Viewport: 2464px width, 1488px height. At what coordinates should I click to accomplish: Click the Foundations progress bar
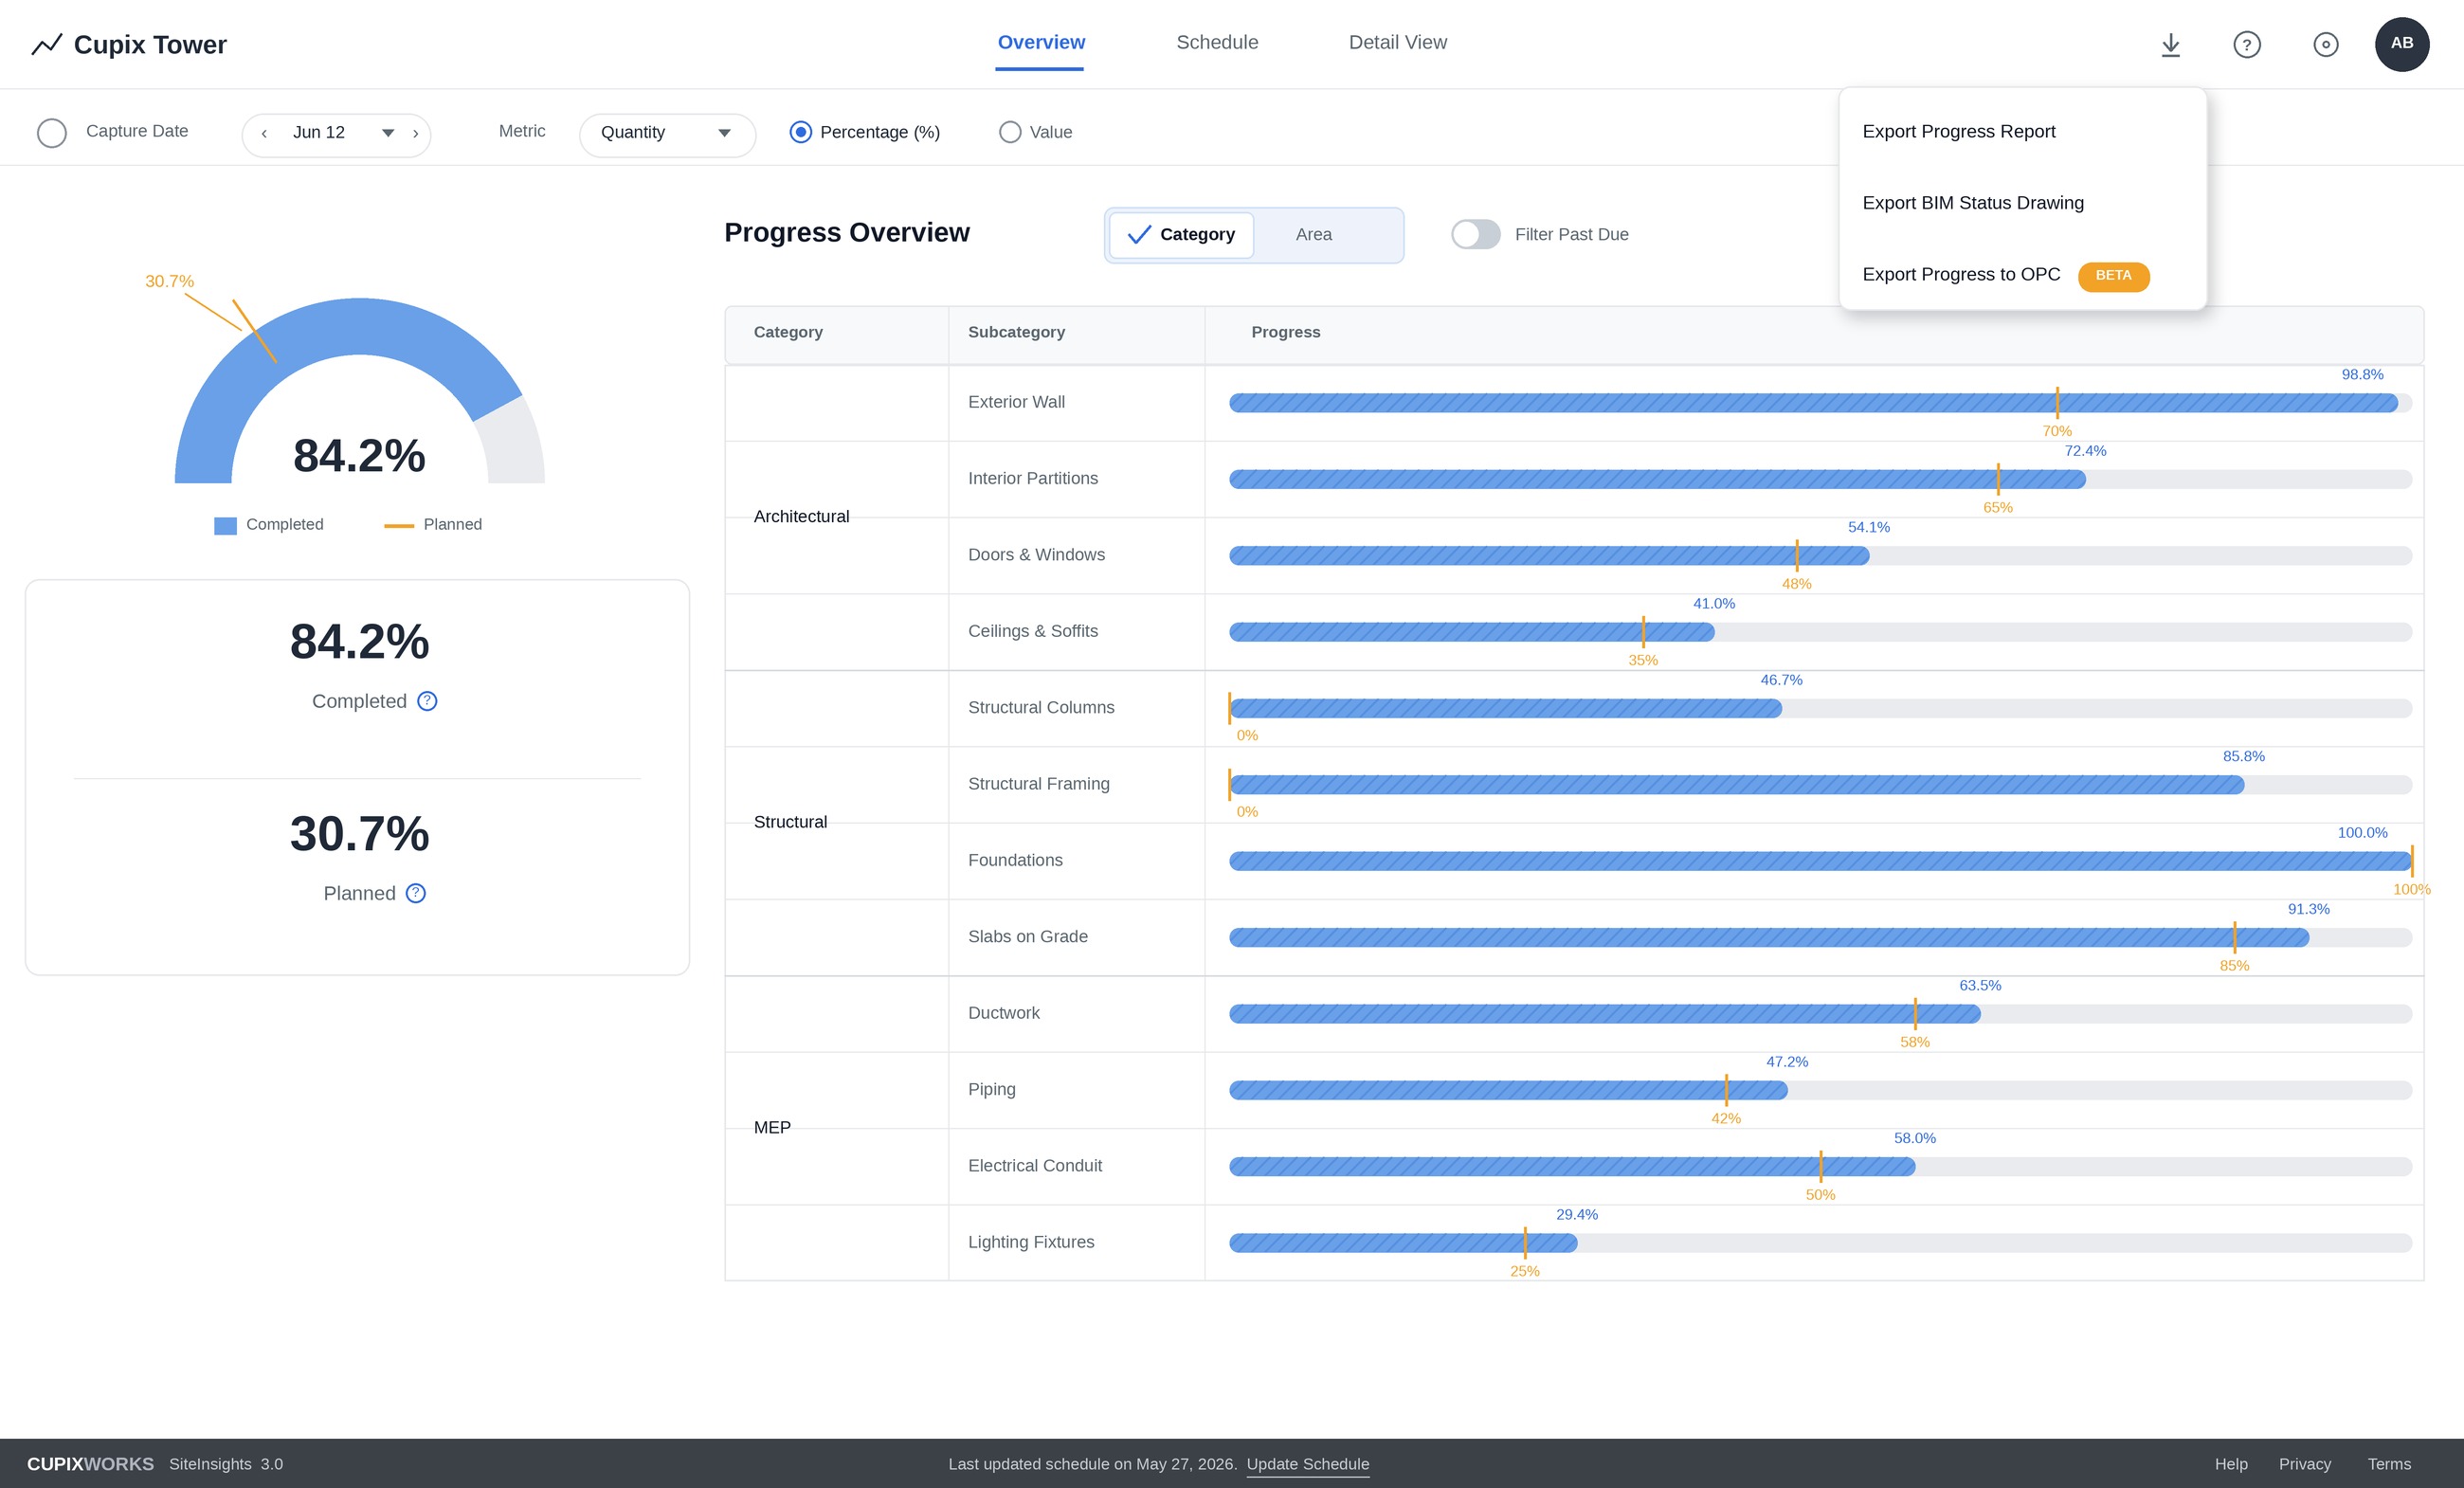point(1820,861)
